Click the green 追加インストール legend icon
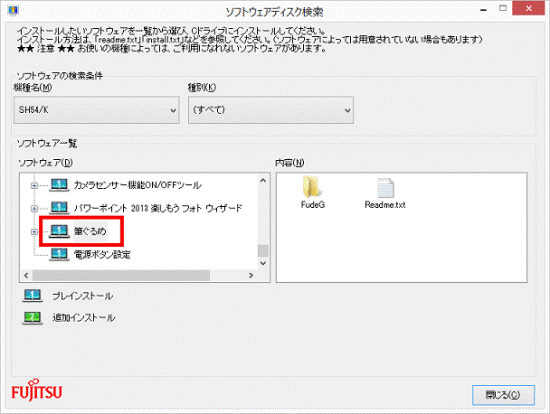 click(x=32, y=318)
